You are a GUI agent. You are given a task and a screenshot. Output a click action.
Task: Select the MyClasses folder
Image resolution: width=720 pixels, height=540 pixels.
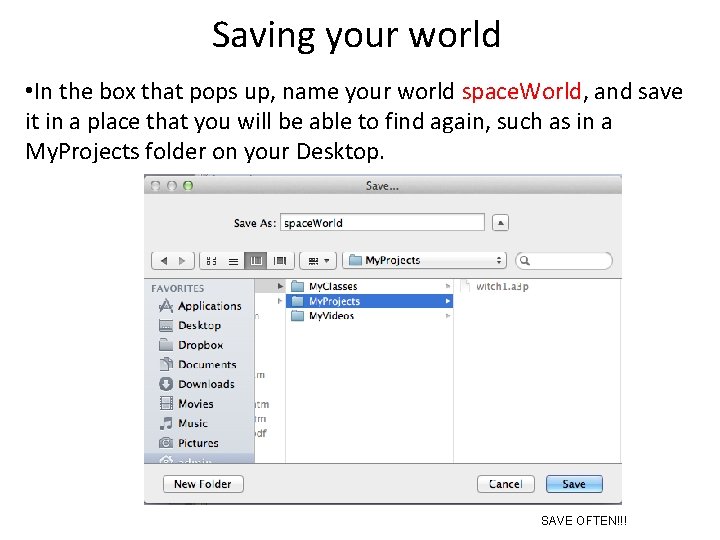[x=370, y=287]
